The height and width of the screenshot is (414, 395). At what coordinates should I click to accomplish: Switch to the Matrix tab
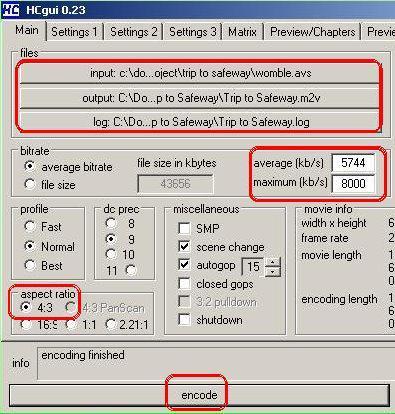point(242,32)
